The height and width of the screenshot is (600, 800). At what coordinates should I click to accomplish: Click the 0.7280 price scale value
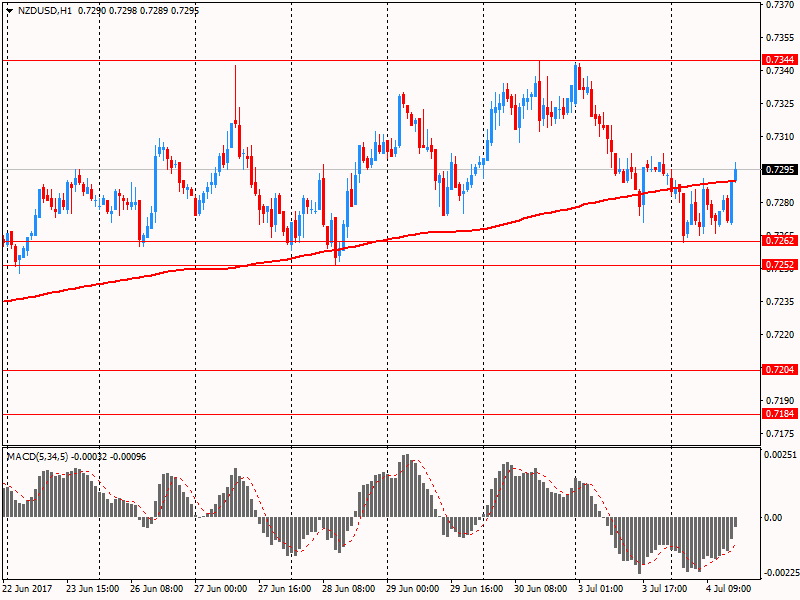(x=781, y=203)
